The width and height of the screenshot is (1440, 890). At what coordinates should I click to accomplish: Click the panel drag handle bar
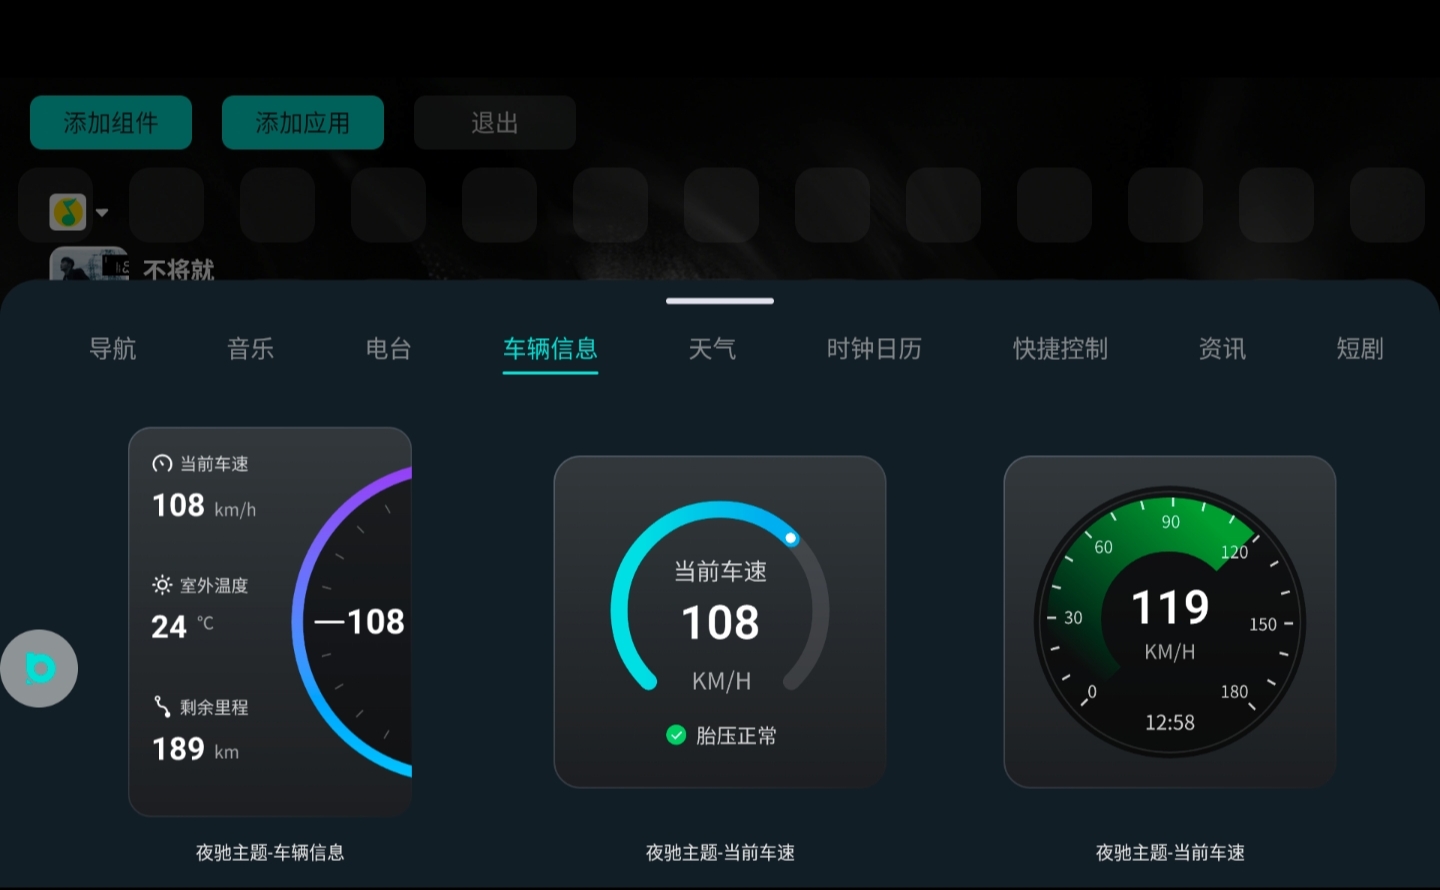pos(720,301)
